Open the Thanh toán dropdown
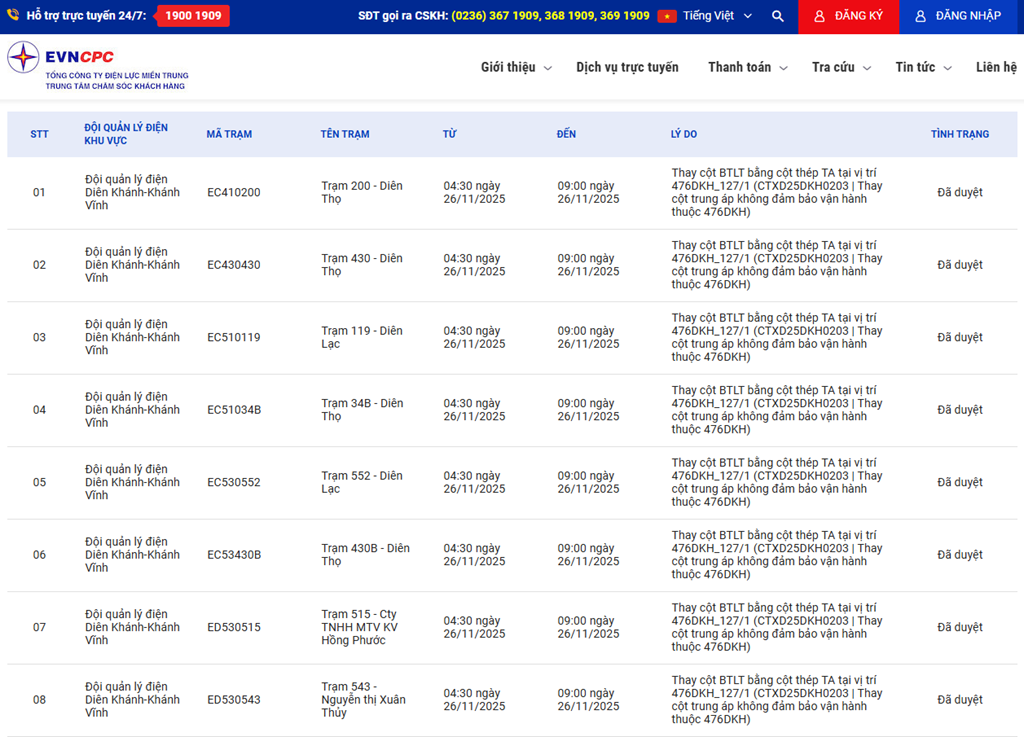Image resolution: width=1024 pixels, height=737 pixels. click(747, 68)
